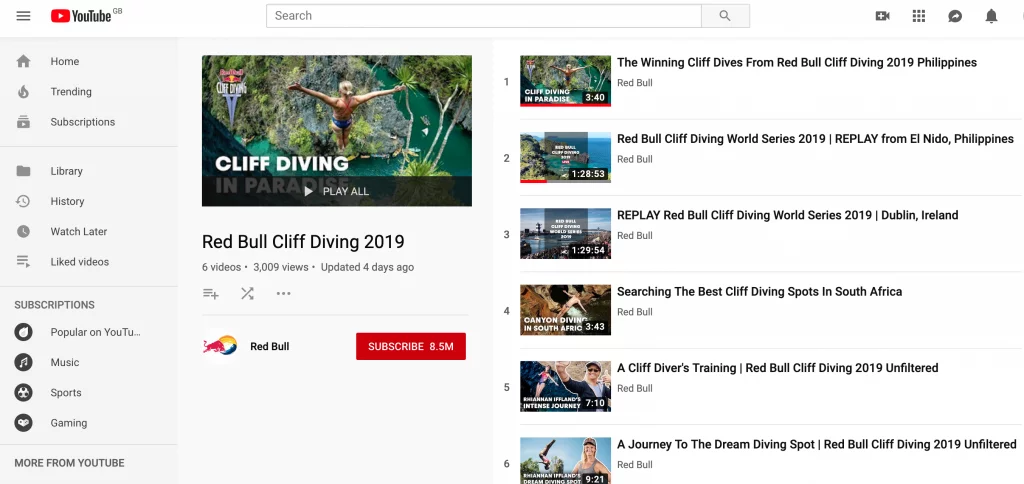Click the Canyon Diving South Africa thumbnail
This screenshot has width=1024, height=484.
(566, 310)
